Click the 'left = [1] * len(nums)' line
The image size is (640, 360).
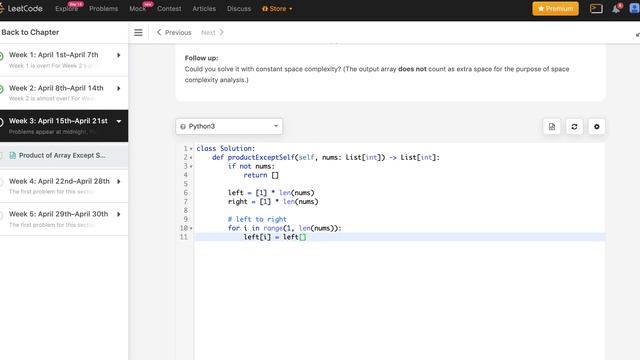(x=271, y=193)
